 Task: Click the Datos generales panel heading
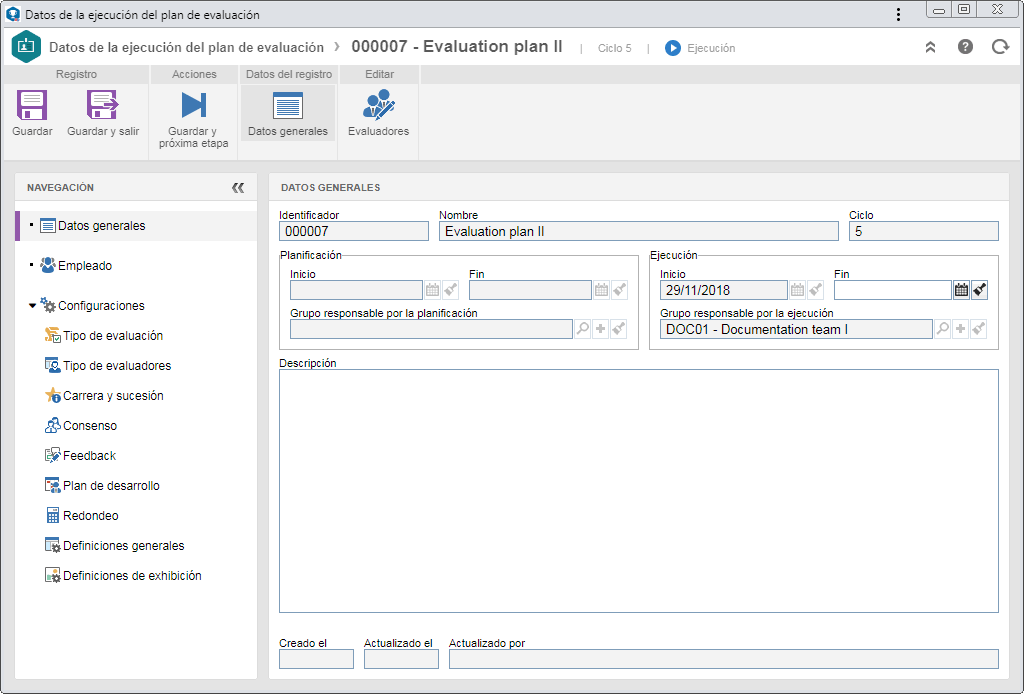[330, 187]
